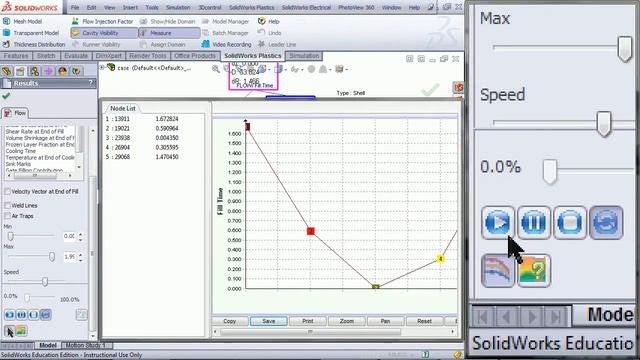The image size is (640, 360).
Task: Click the enlarged Stop button
Action: (570, 222)
